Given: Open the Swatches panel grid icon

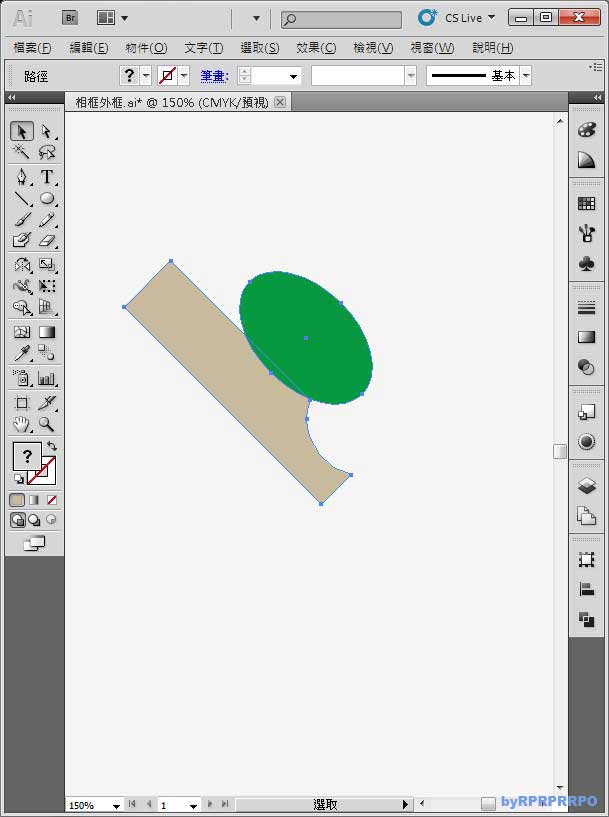Looking at the screenshot, I should tap(586, 203).
